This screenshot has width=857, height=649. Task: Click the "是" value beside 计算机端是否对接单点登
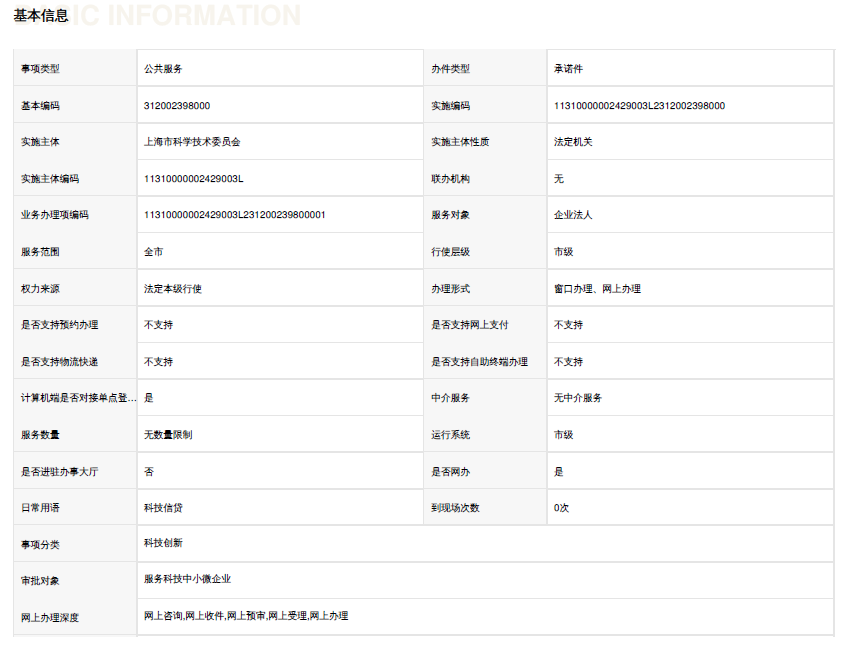pyautogui.click(x=149, y=398)
